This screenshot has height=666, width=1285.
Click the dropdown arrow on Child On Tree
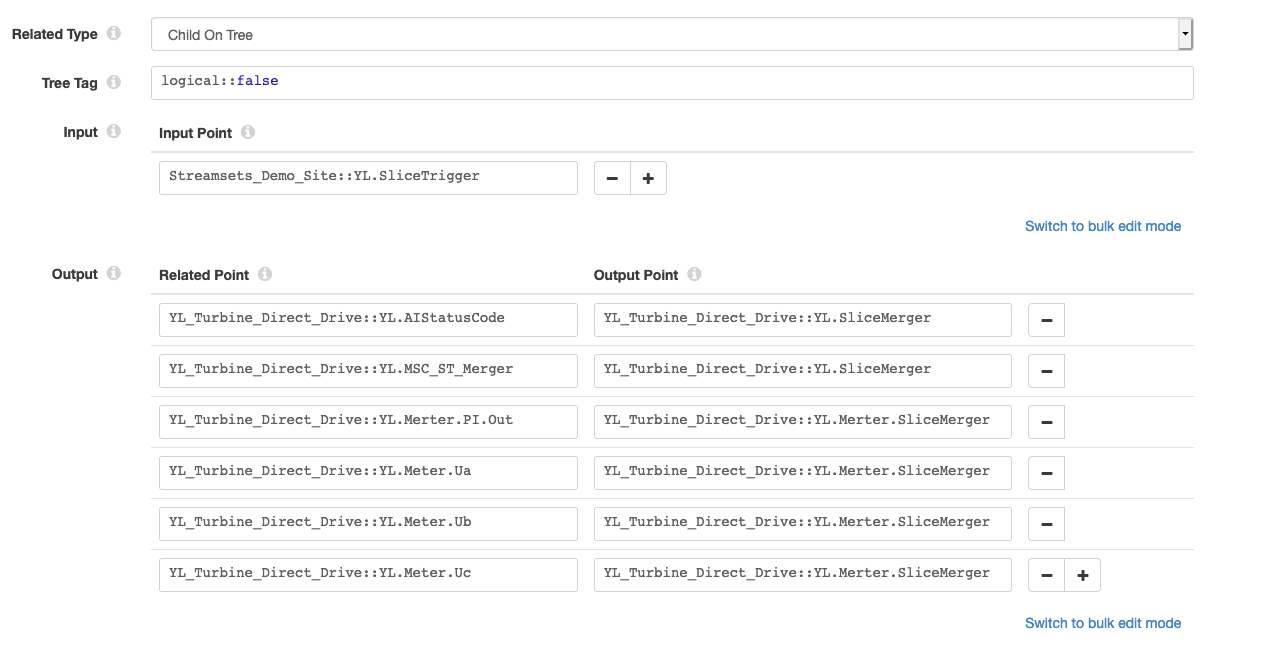[1183, 33]
